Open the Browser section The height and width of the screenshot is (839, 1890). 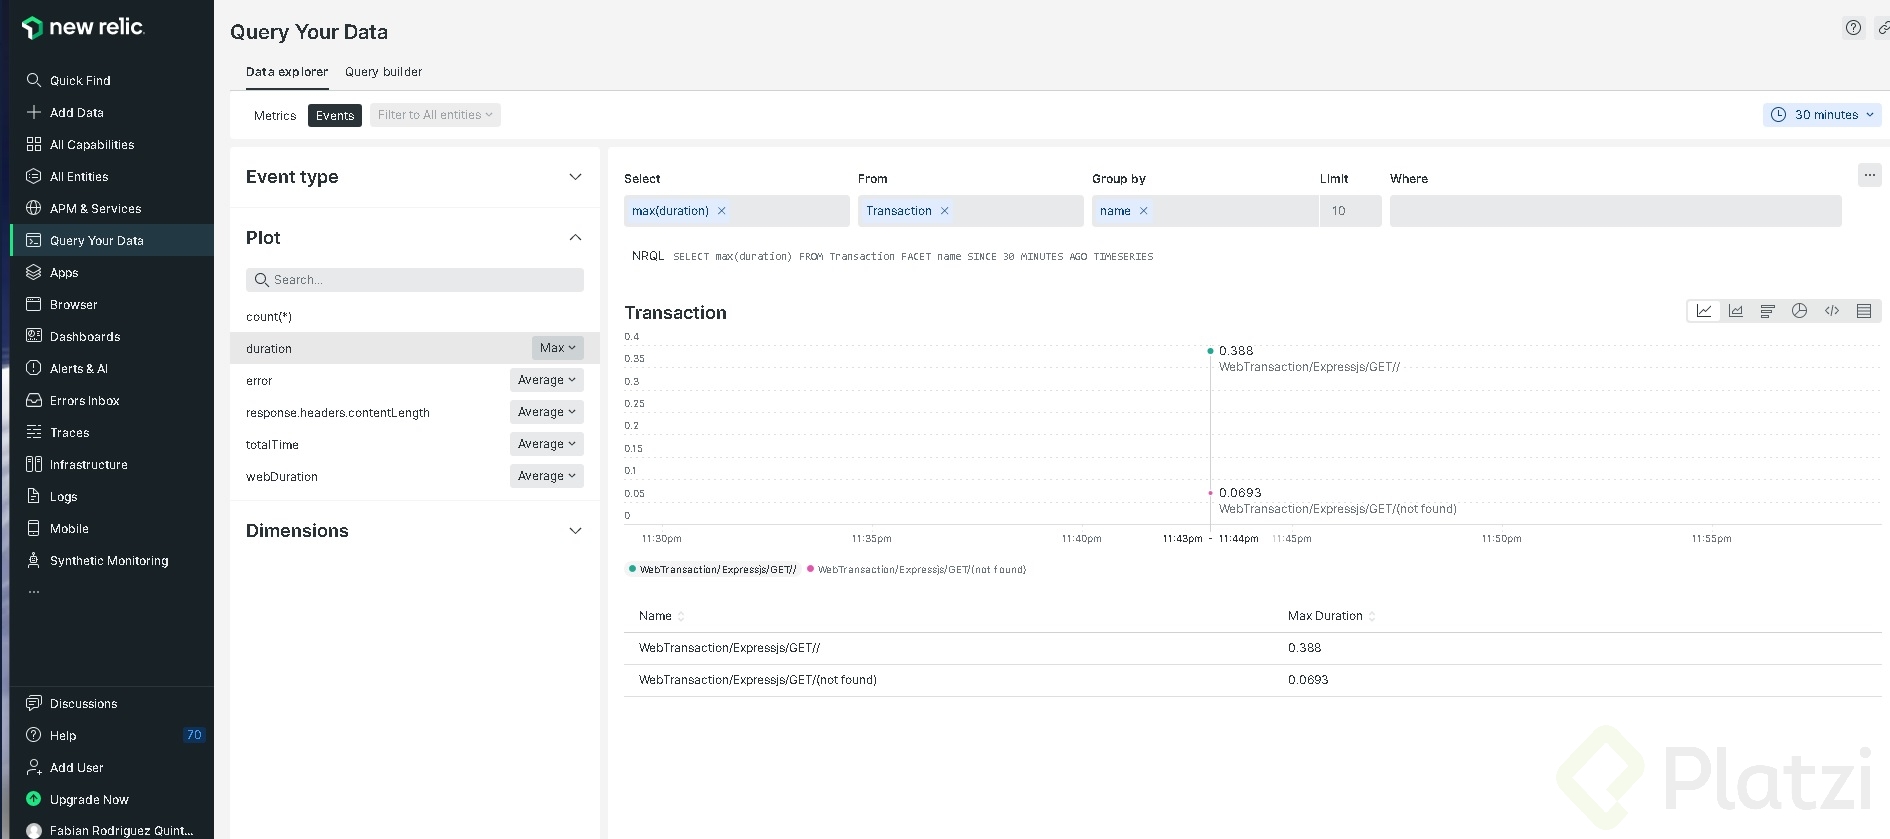click(x=111, y=304)
